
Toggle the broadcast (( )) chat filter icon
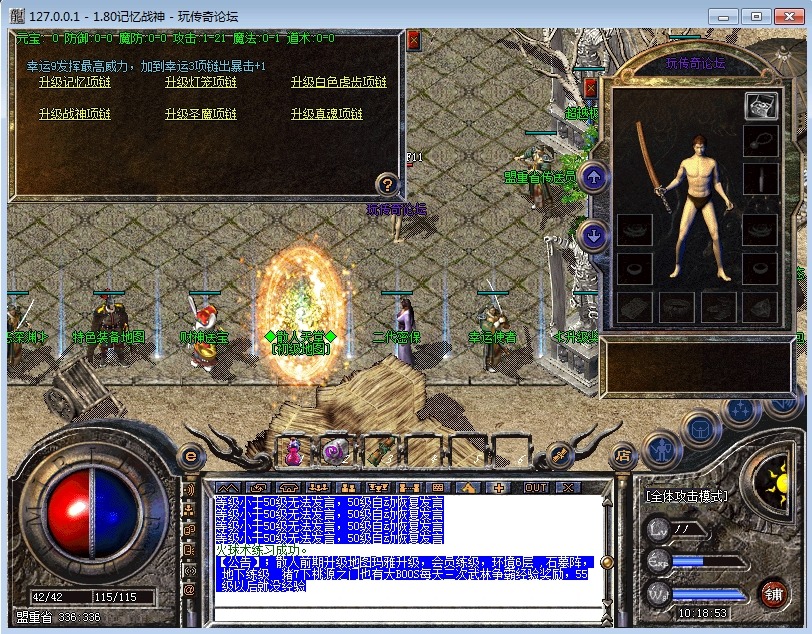point(190,570)
